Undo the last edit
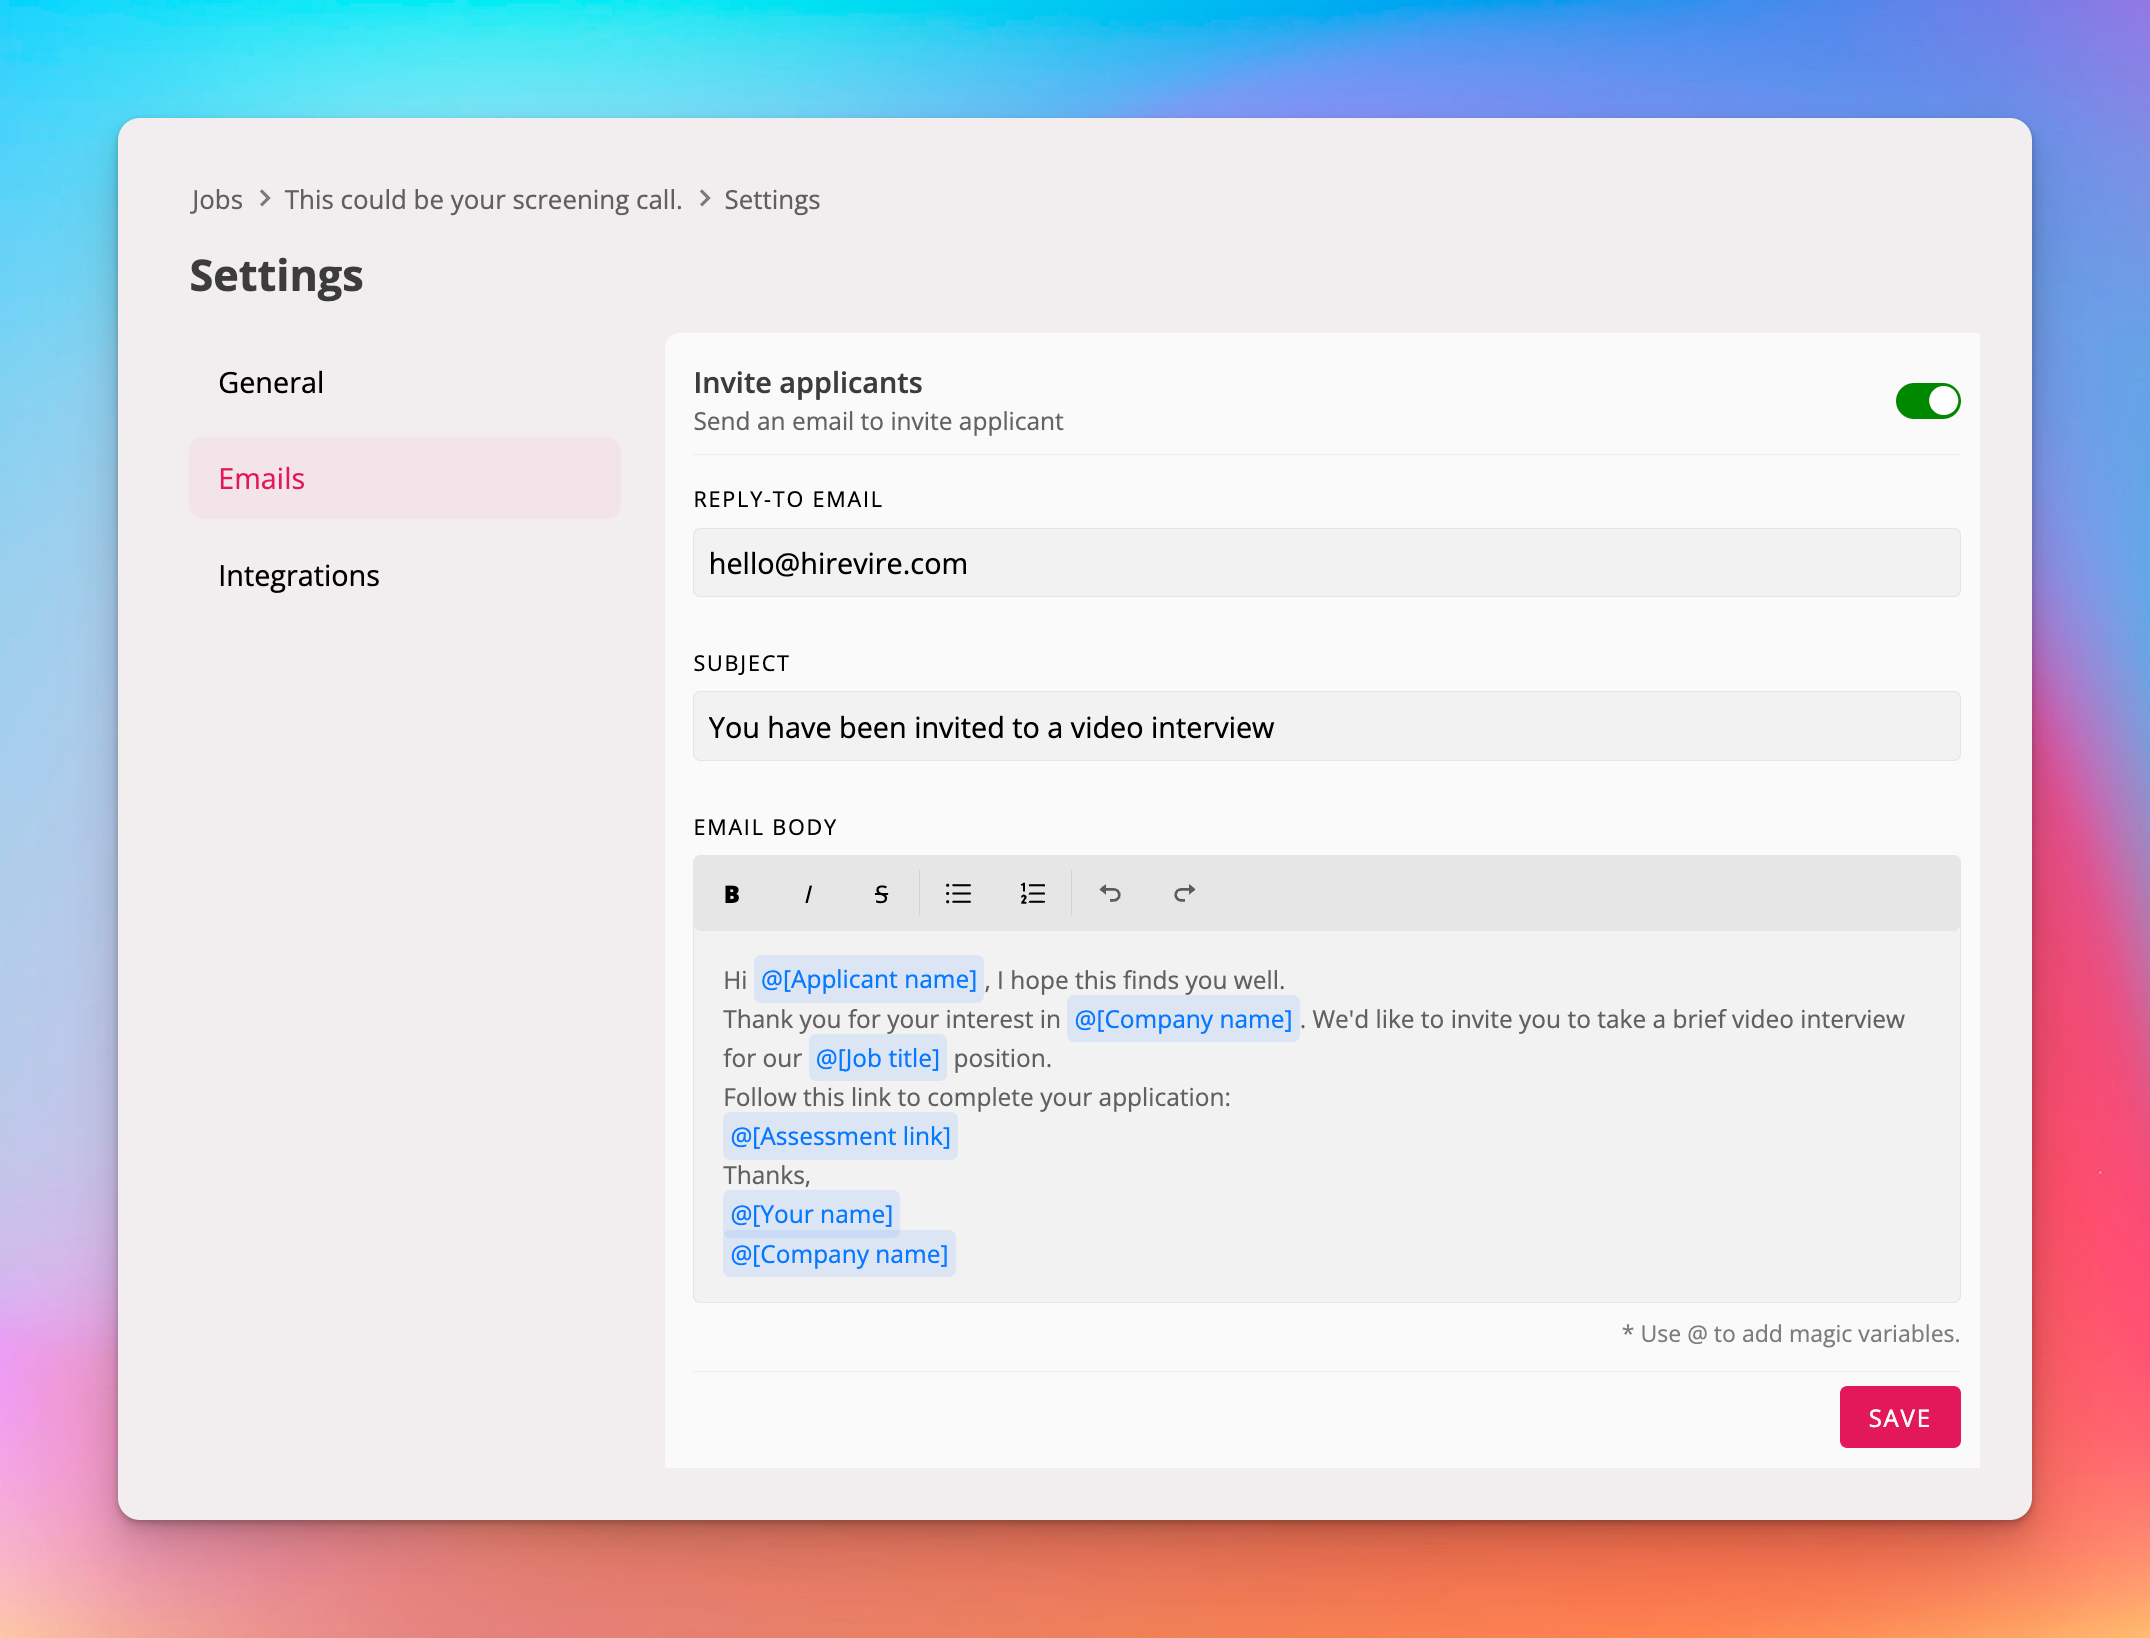The width and height of the screenshot is (2150, 1638). 1110,894
